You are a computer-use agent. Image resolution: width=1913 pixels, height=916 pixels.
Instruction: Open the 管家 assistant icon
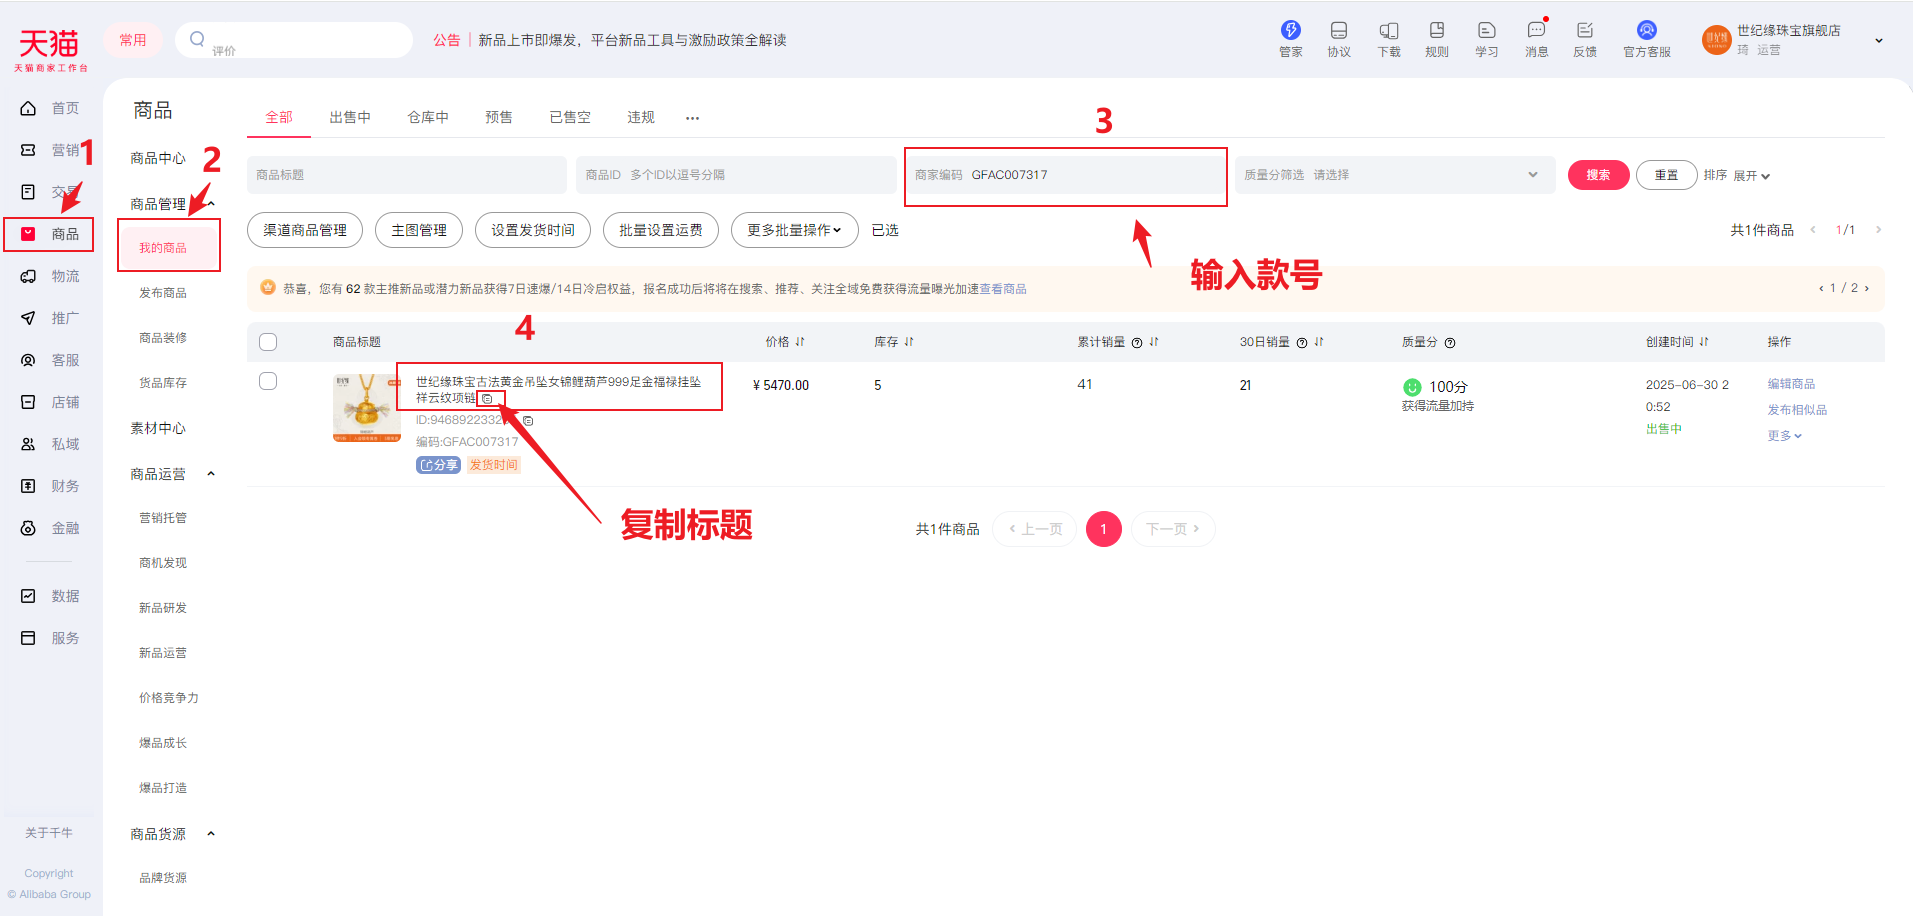[x=1290, y=31]
